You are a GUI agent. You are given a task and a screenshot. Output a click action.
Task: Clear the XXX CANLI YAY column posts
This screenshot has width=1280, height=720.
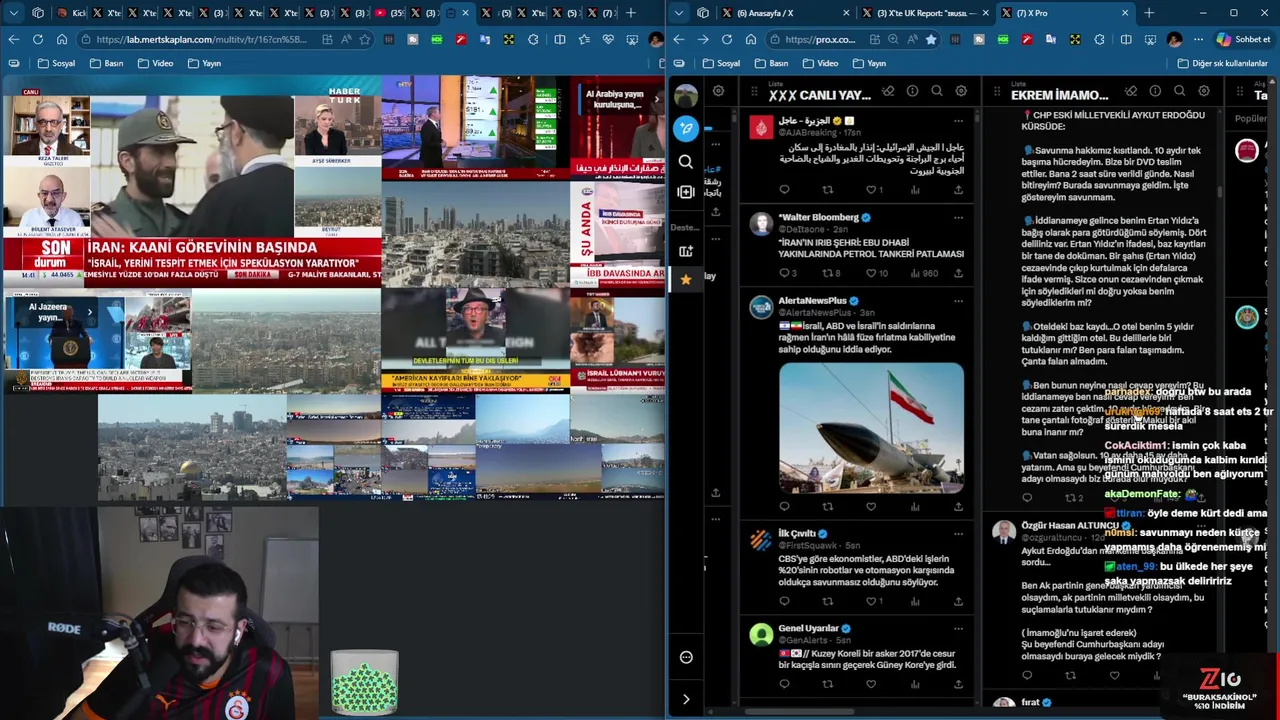tap(888, 92)
